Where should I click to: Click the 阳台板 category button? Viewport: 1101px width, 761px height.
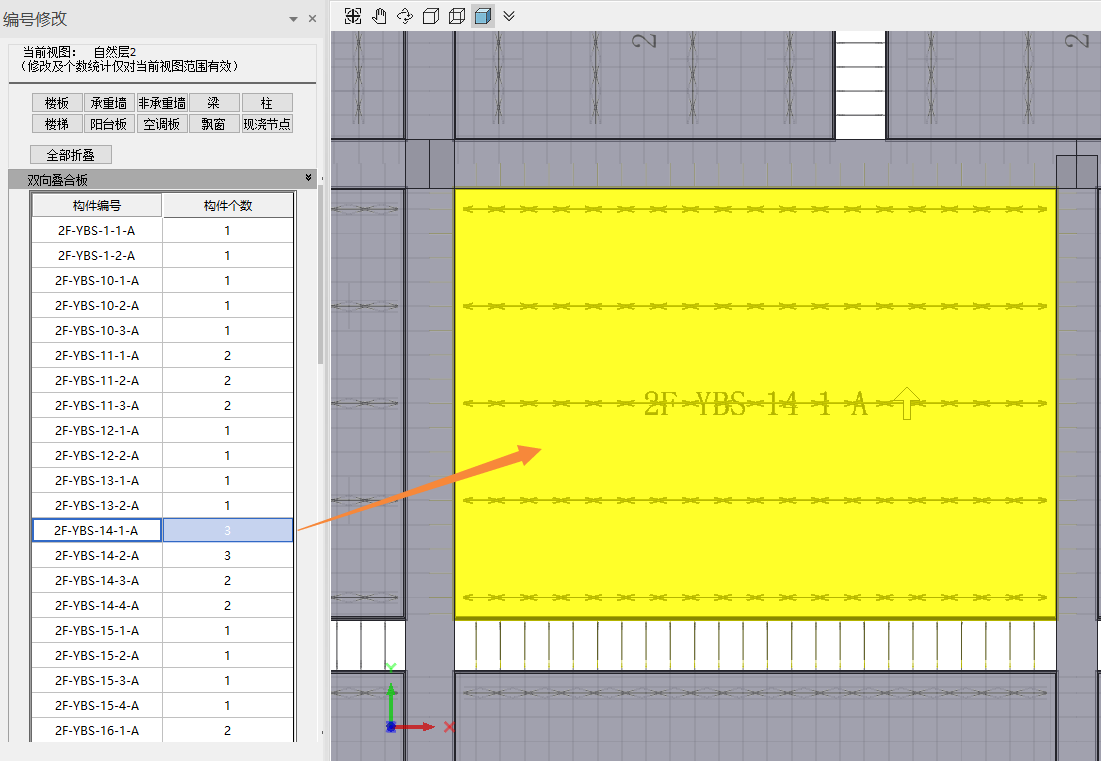click(109, 124)
